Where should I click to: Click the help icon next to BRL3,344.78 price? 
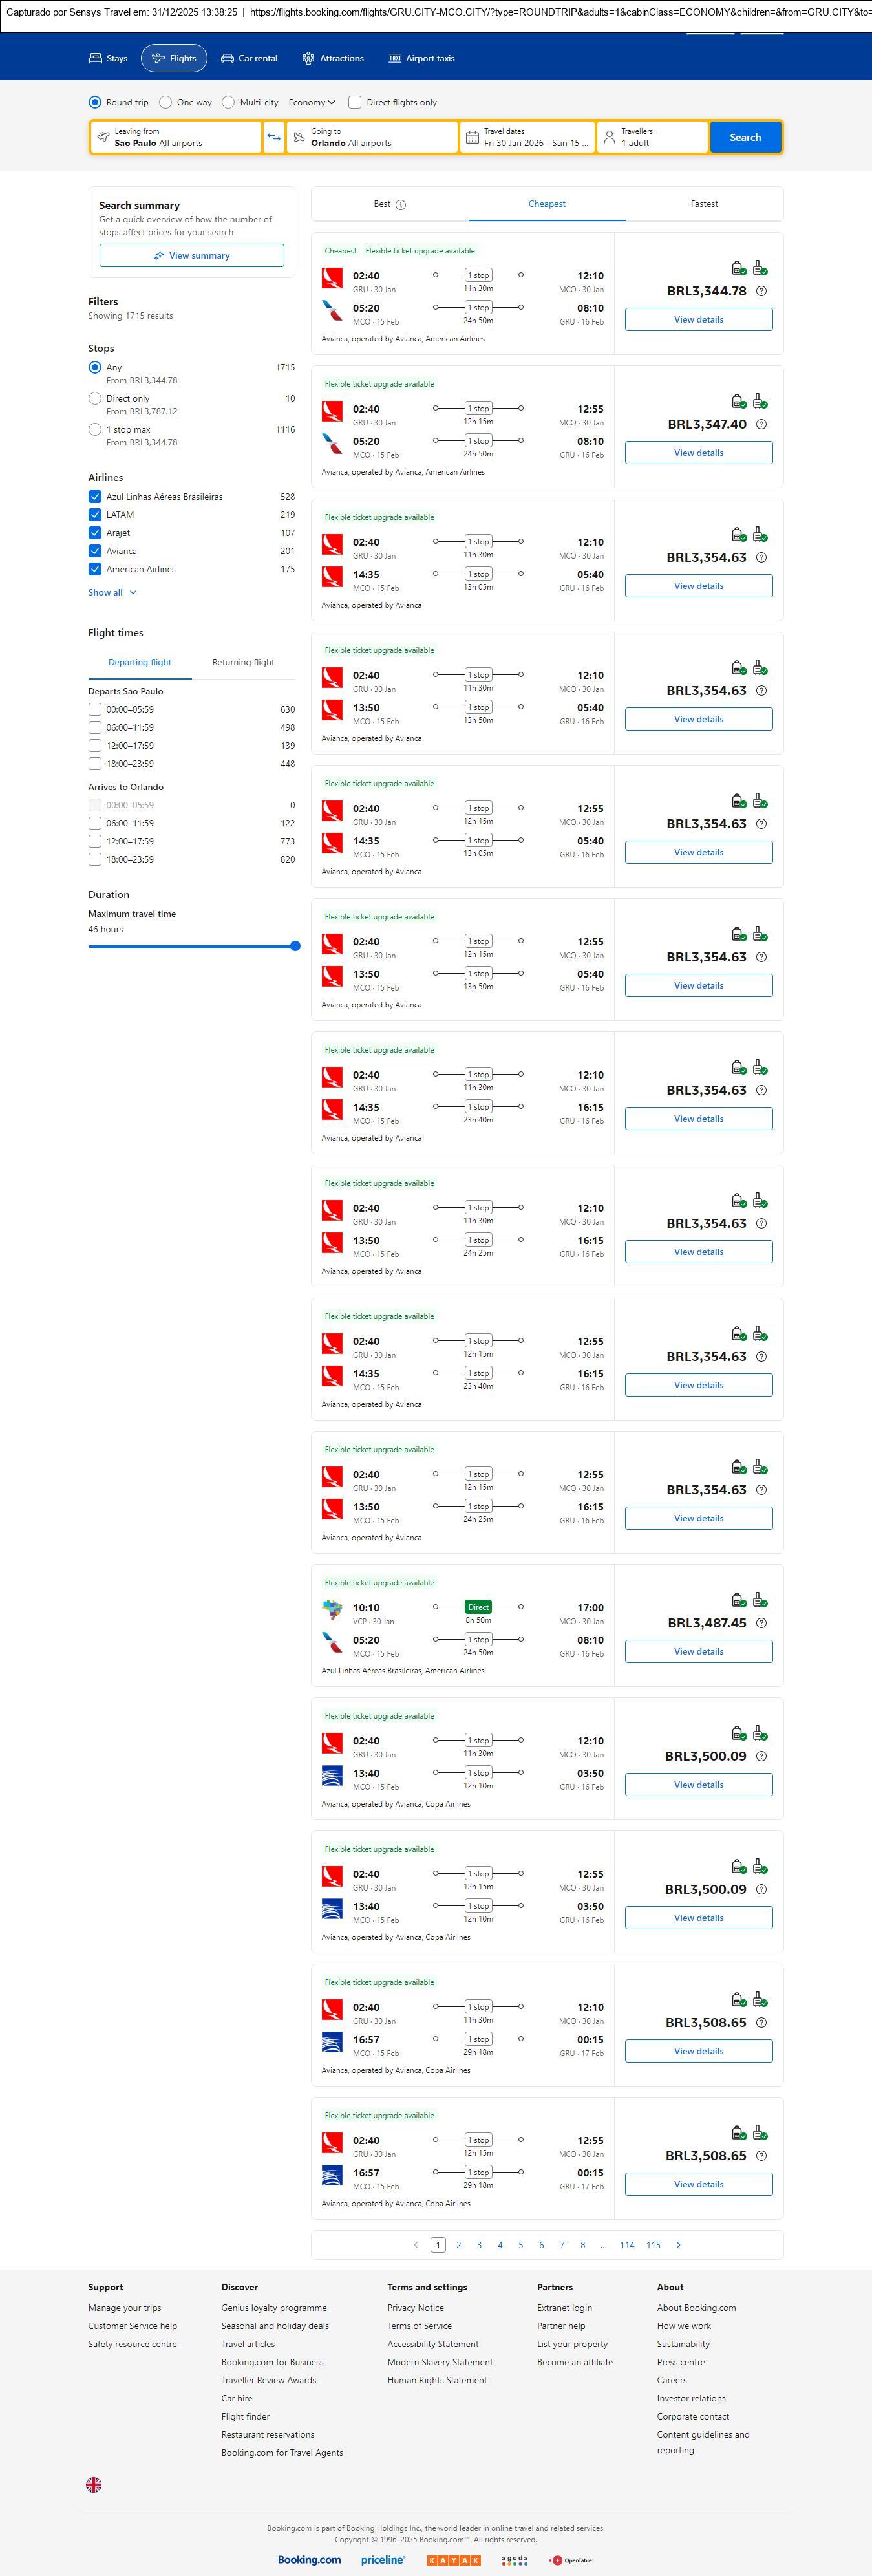pyautogui.click(x=761, y=291)
